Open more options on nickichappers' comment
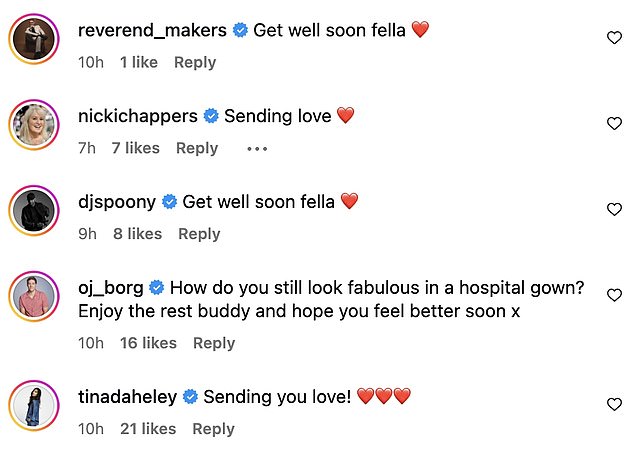The height and width of the screenshot is (455, 634). tap(257, 148)
